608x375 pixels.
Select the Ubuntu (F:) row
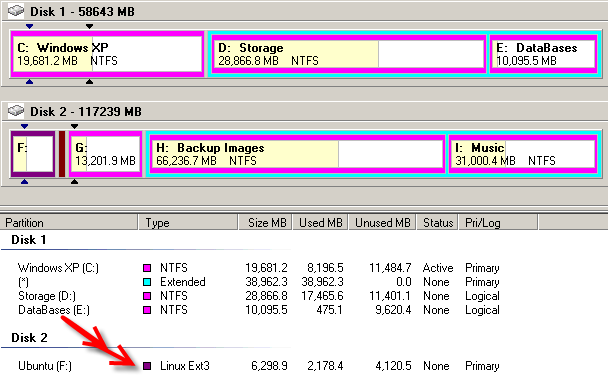tap(259, 366)
